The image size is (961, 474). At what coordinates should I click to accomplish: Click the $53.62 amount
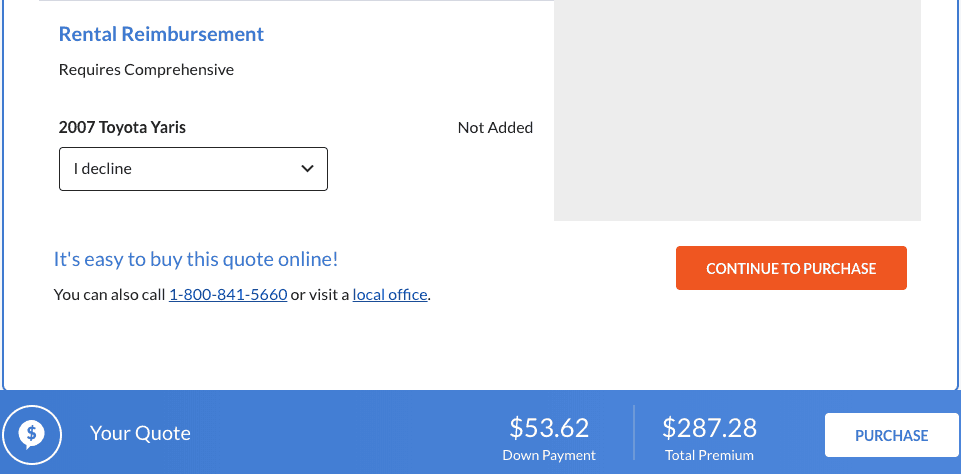pos(549,428)
